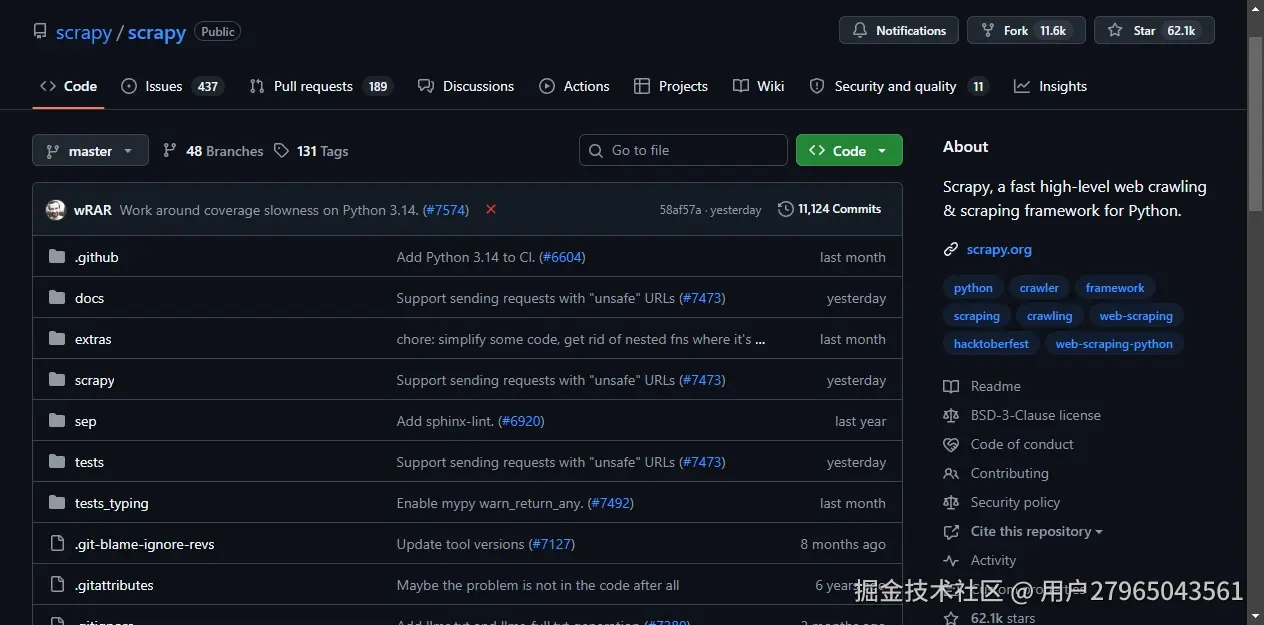Click the sep folder icon
This screenshot has width=1264, height=625.
click(56, 421)
